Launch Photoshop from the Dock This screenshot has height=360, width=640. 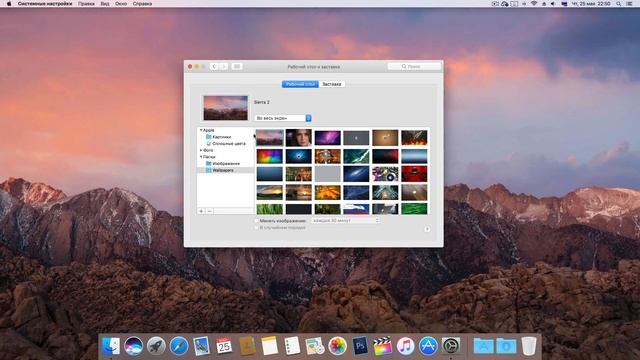coord(360,346)
